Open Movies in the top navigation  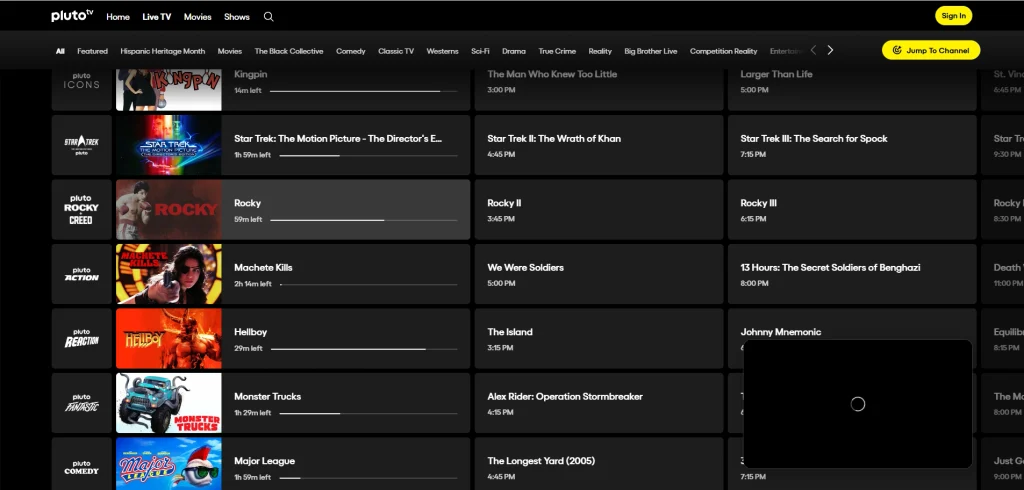197,17
